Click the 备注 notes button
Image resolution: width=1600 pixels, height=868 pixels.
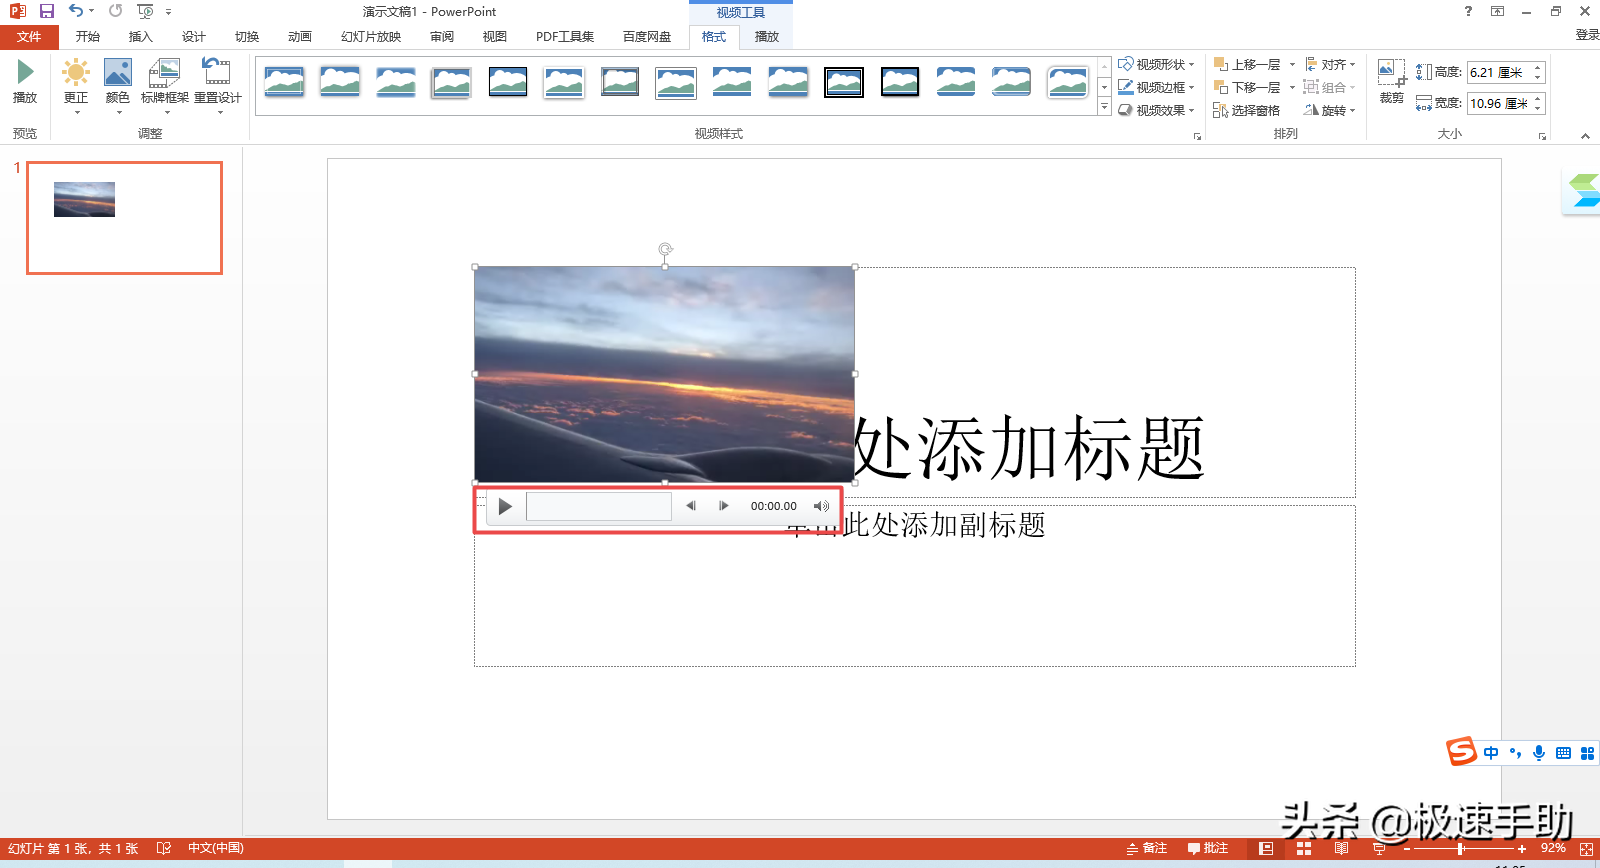click(1147, 848)
